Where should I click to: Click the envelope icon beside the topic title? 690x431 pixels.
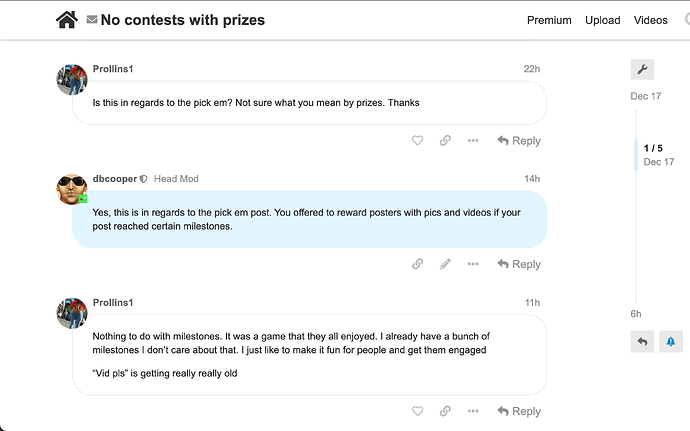coord(92,19)
